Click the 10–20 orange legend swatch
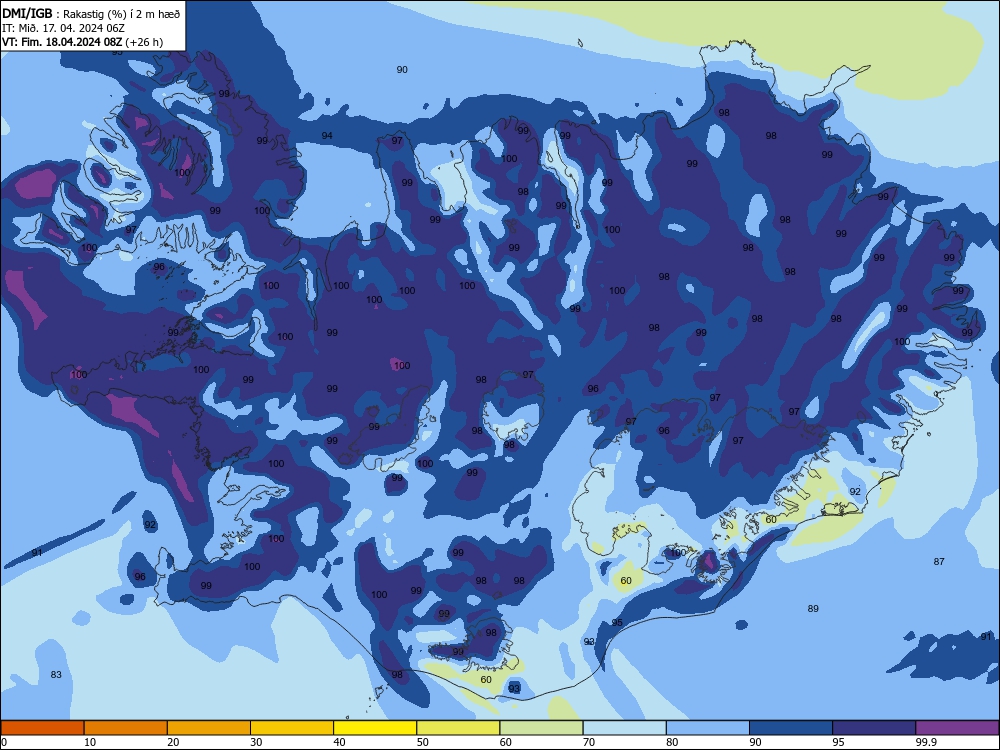1000x750 pixels. coord(126,728)
